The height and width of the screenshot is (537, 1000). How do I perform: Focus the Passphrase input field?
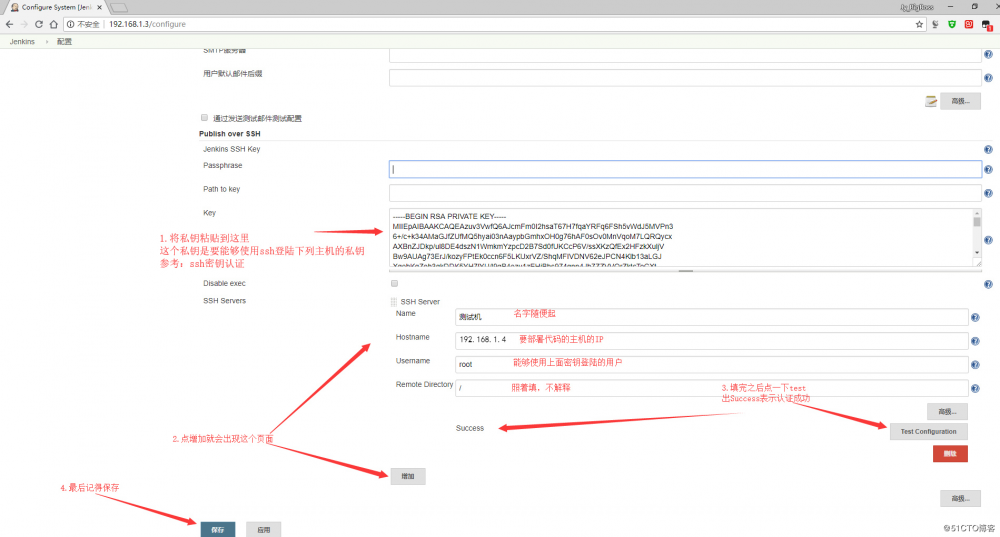(x=685, y=169)
